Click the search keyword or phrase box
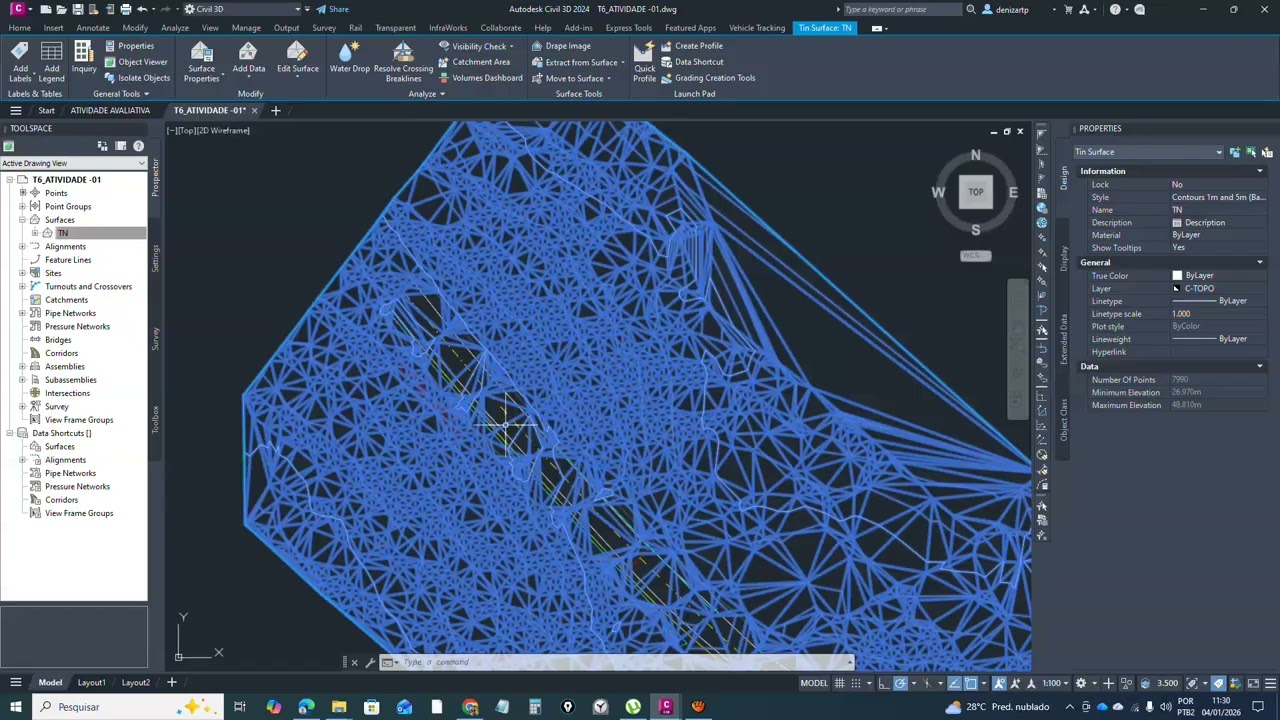This screenshot has width=1280, height=720. [902, 9]
